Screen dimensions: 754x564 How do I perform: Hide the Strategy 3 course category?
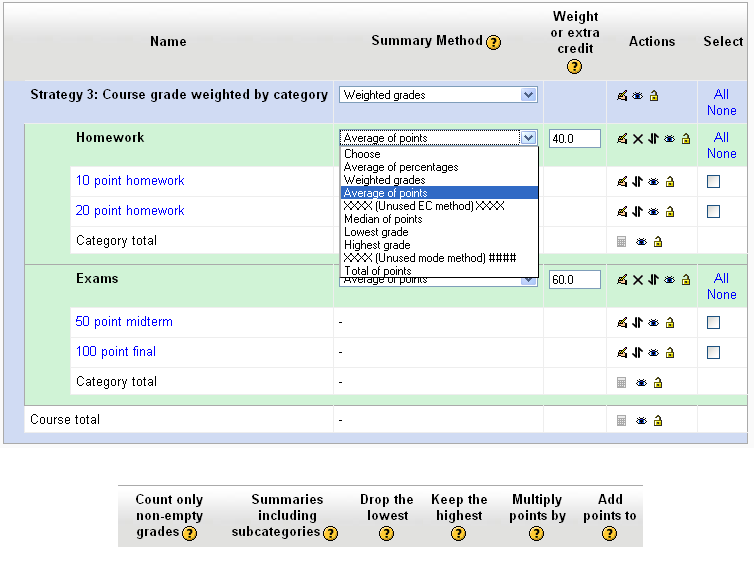point(638,96)
